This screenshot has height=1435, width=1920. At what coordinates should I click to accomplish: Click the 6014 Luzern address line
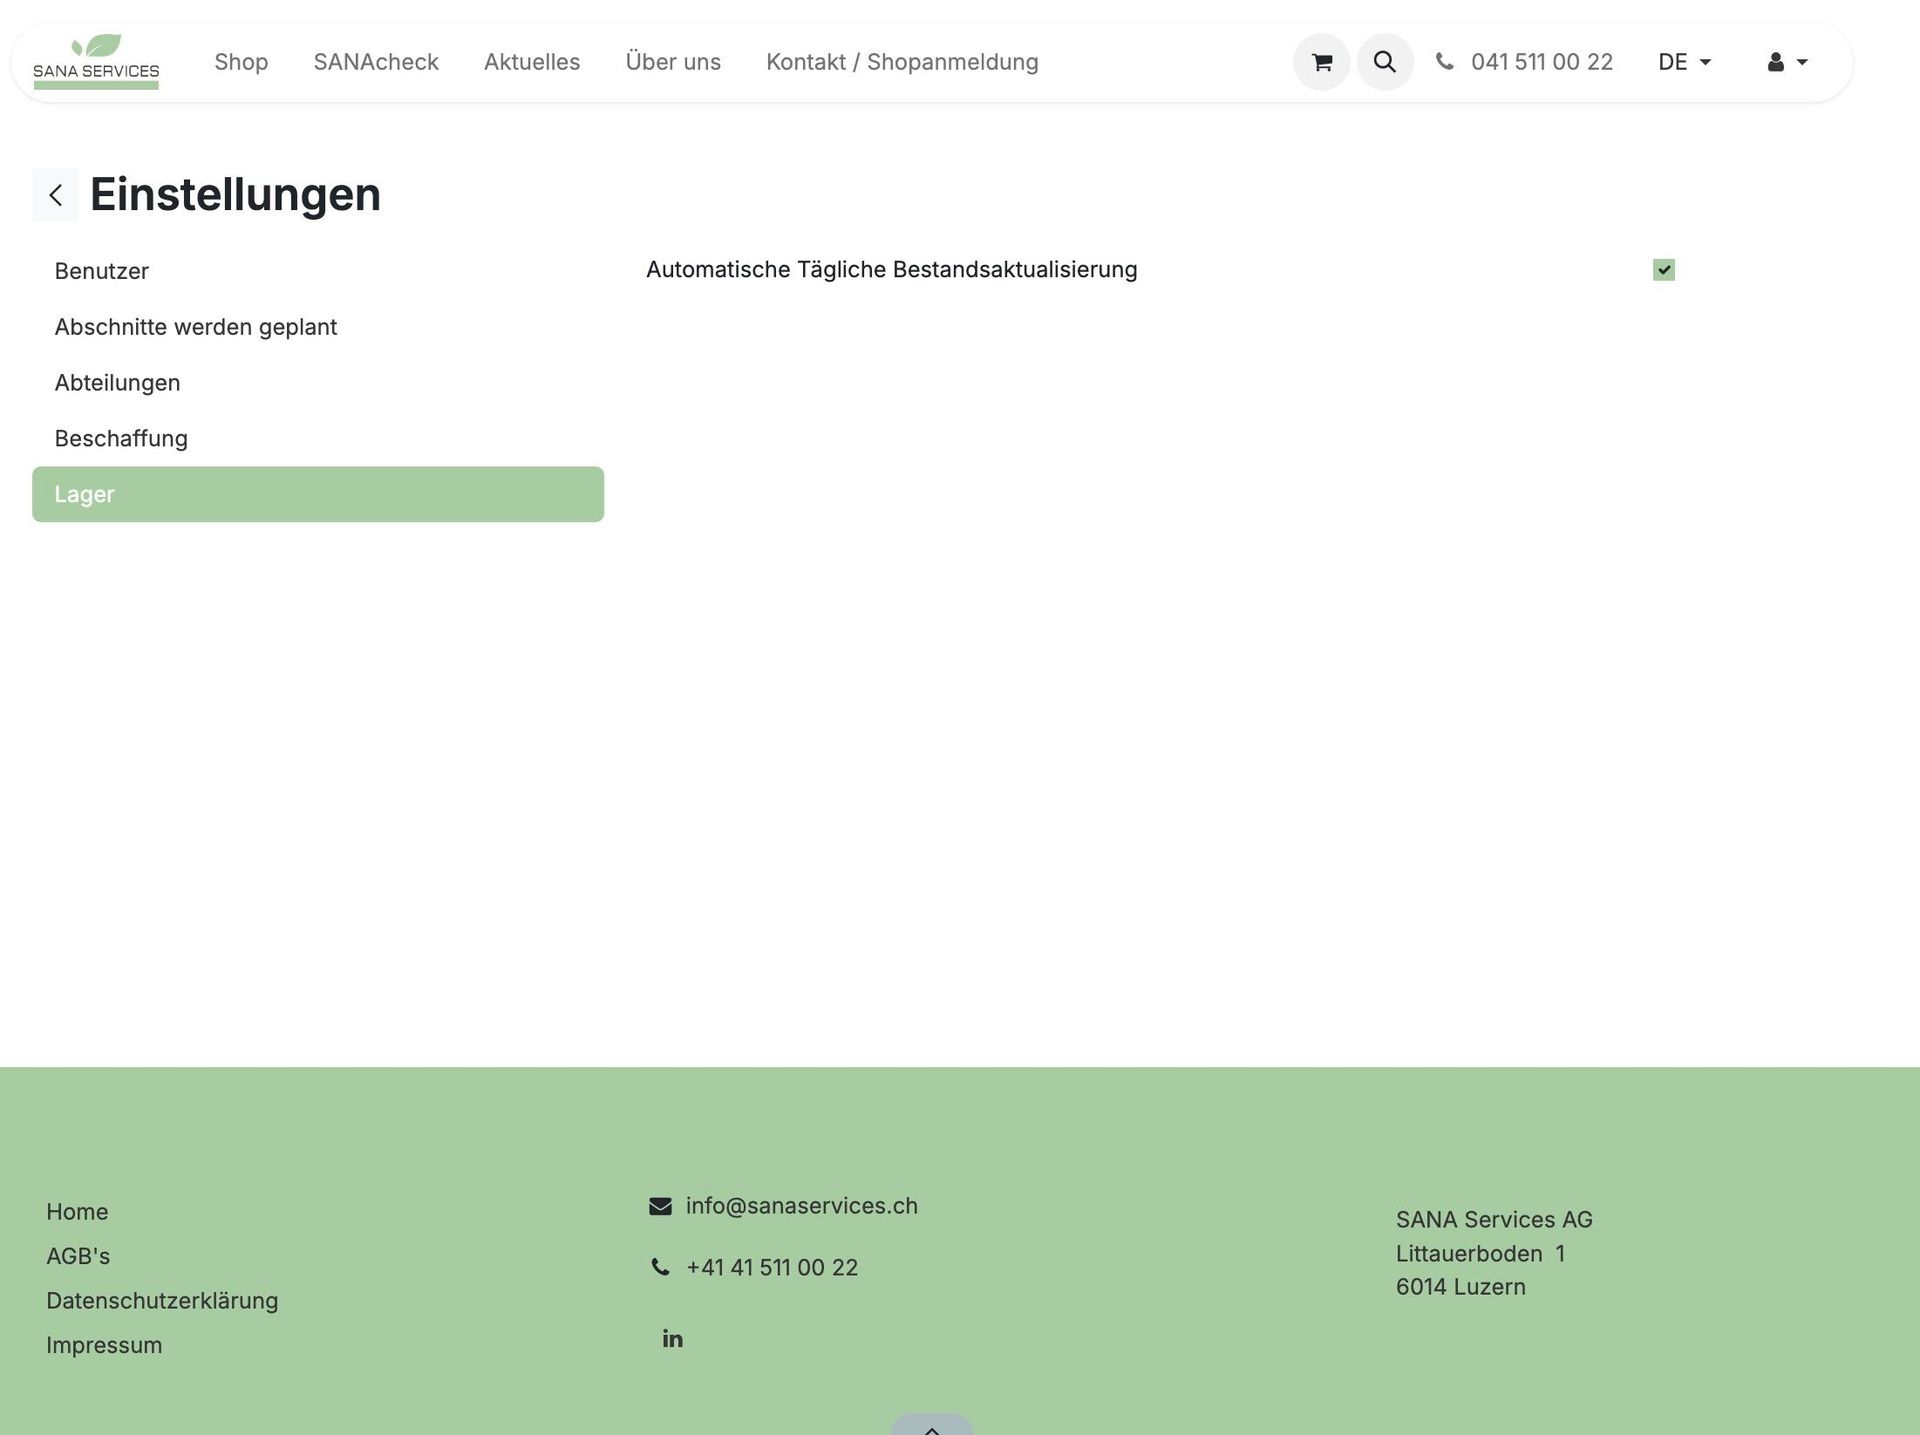tap(1461, 1287)
